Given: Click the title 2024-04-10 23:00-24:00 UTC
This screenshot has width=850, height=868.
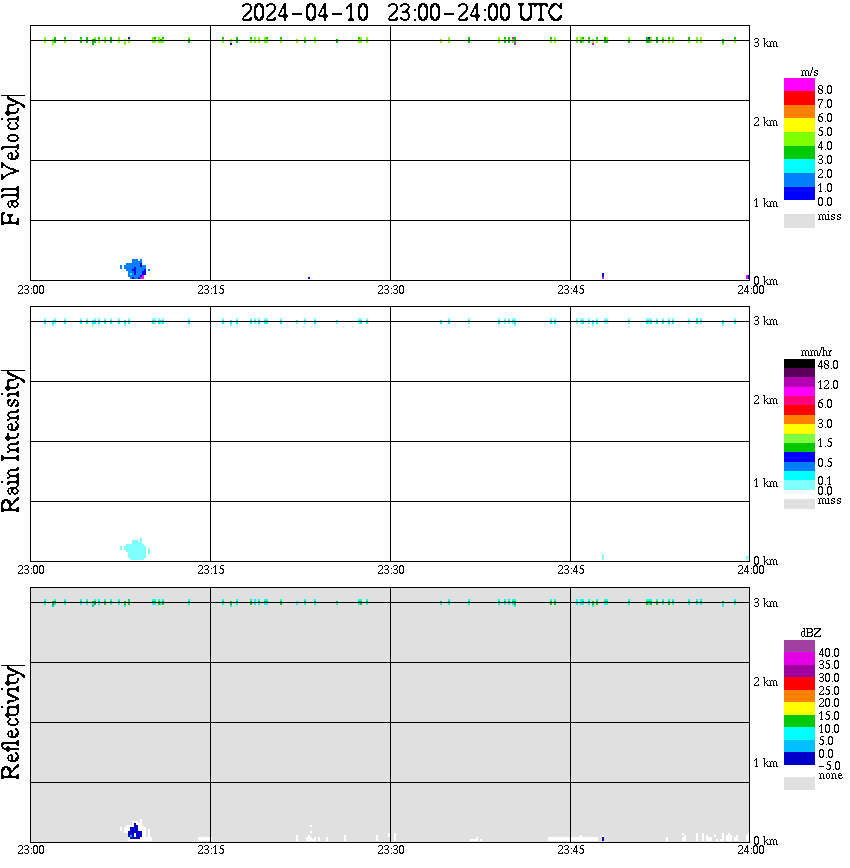Looking at the screenshot, I should point(401,13).
